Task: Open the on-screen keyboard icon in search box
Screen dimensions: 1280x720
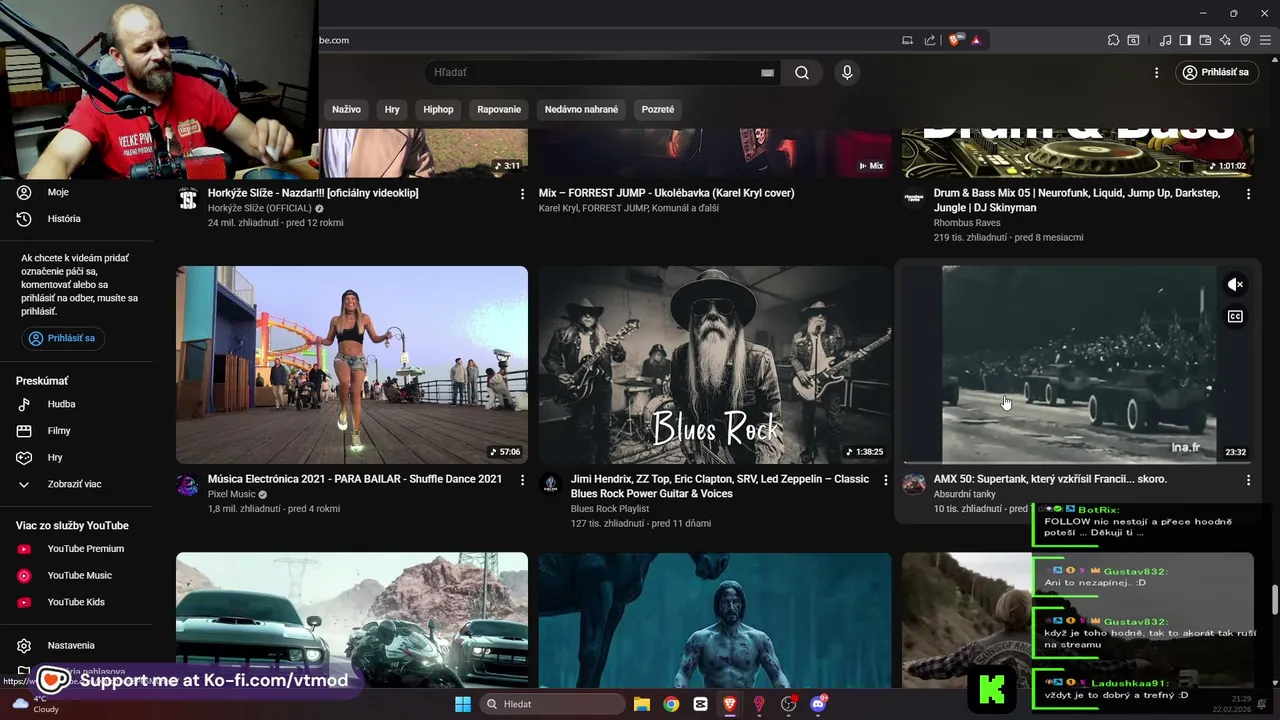Action: (767, 72)
